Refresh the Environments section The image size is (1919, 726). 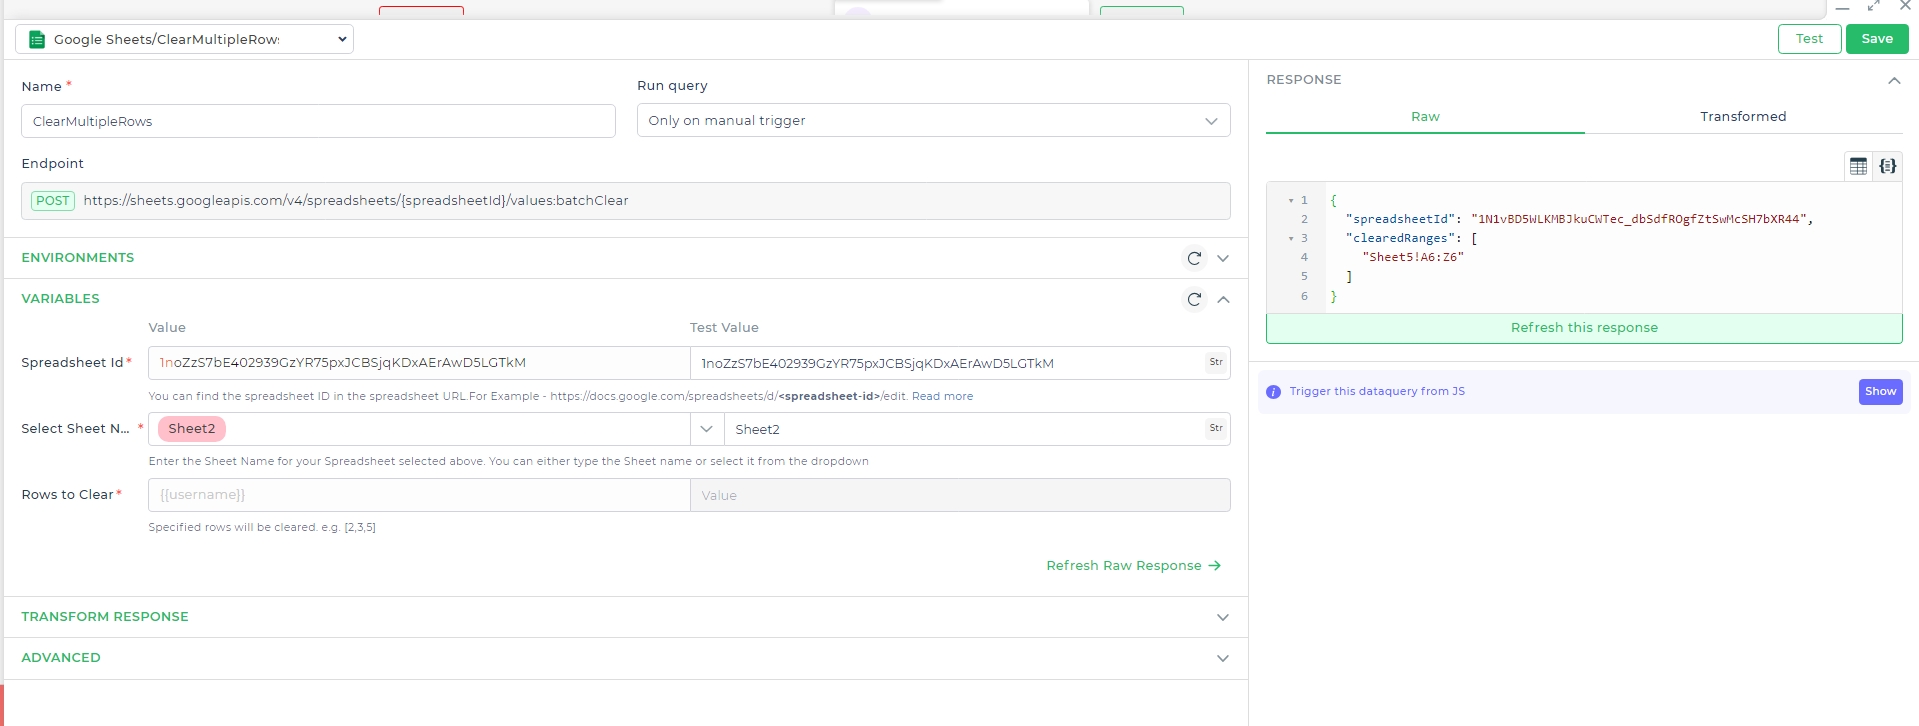(x=1194, y=258)
